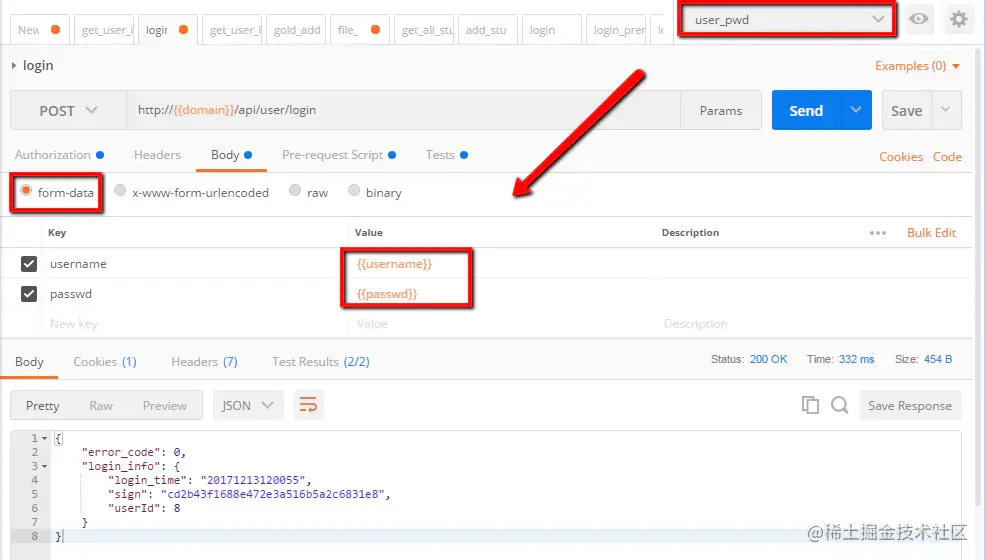Open the user_pwd environment dropdown
Viewport: 985px width, 560px height.
[x=788, y=19]
